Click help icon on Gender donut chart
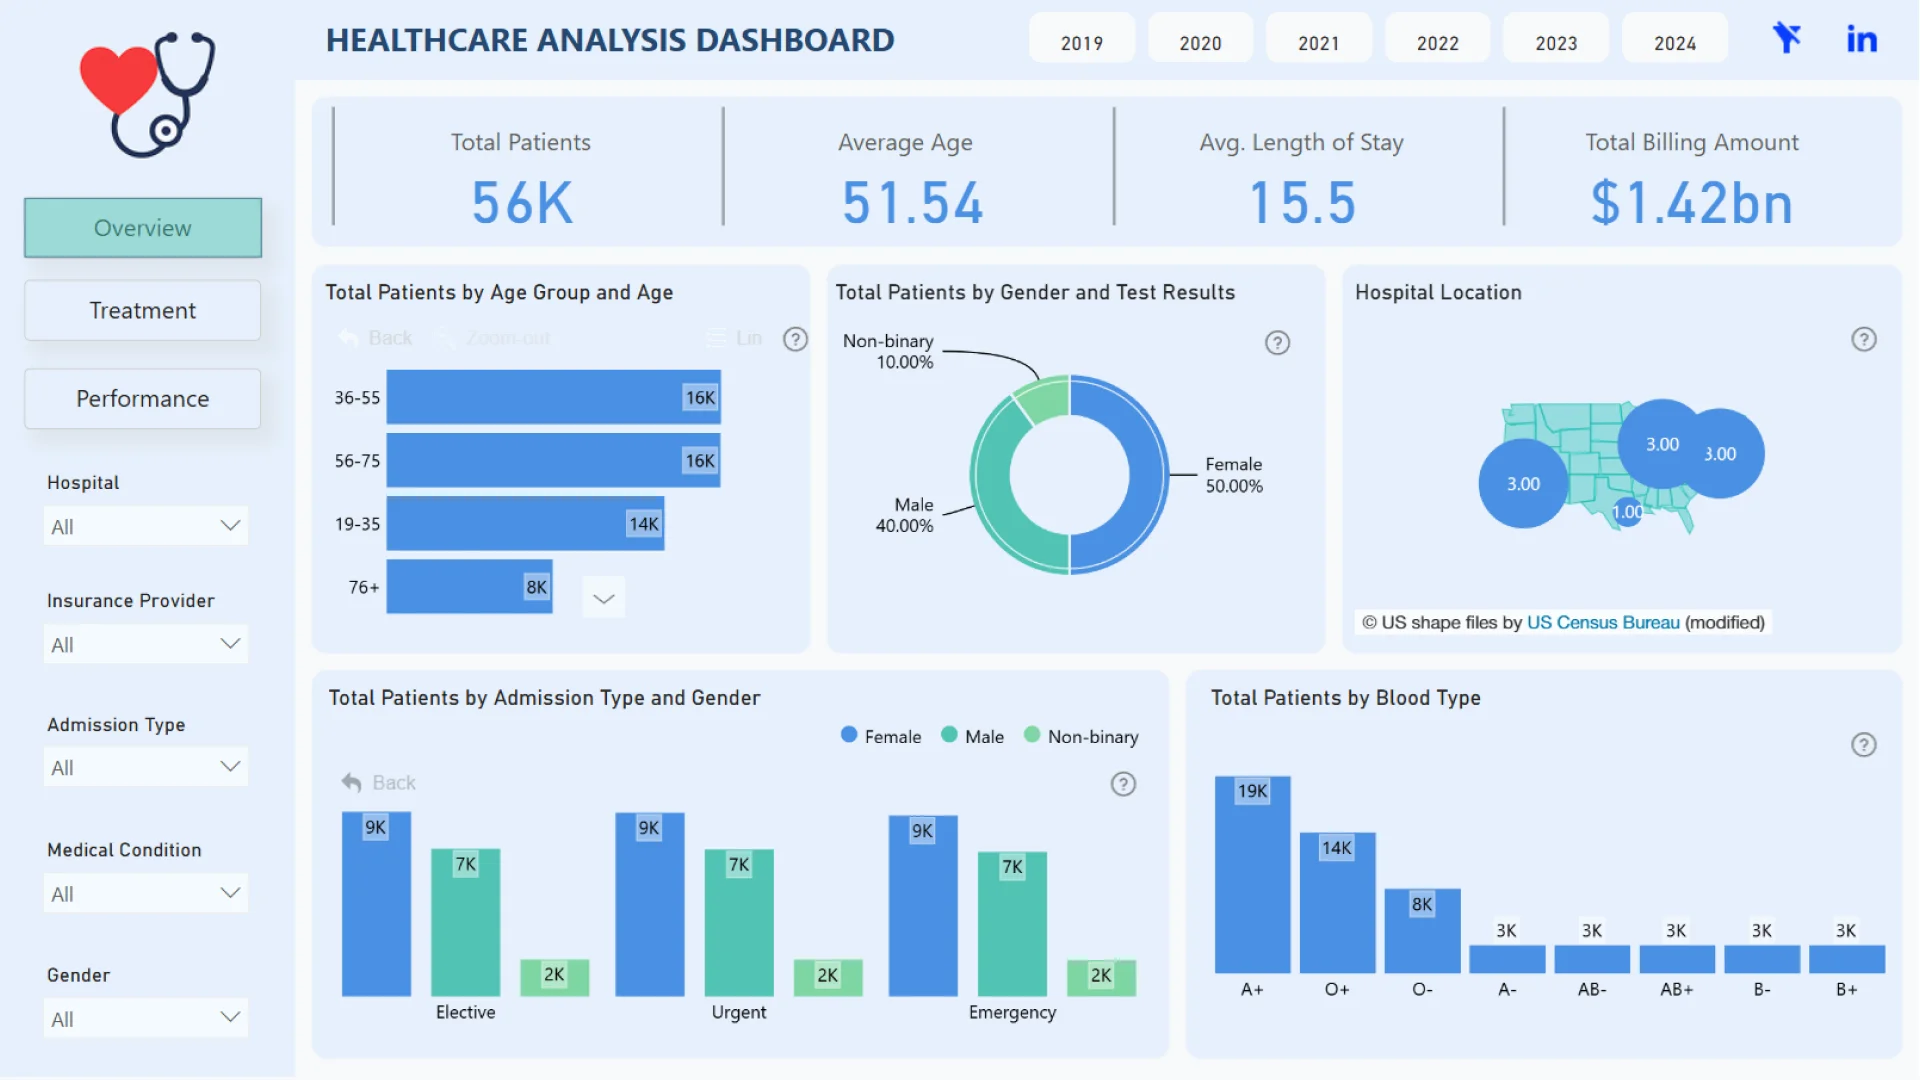Viewport: 1920px width, 1080px height. pyautogui.click(x=1277, y=343)
